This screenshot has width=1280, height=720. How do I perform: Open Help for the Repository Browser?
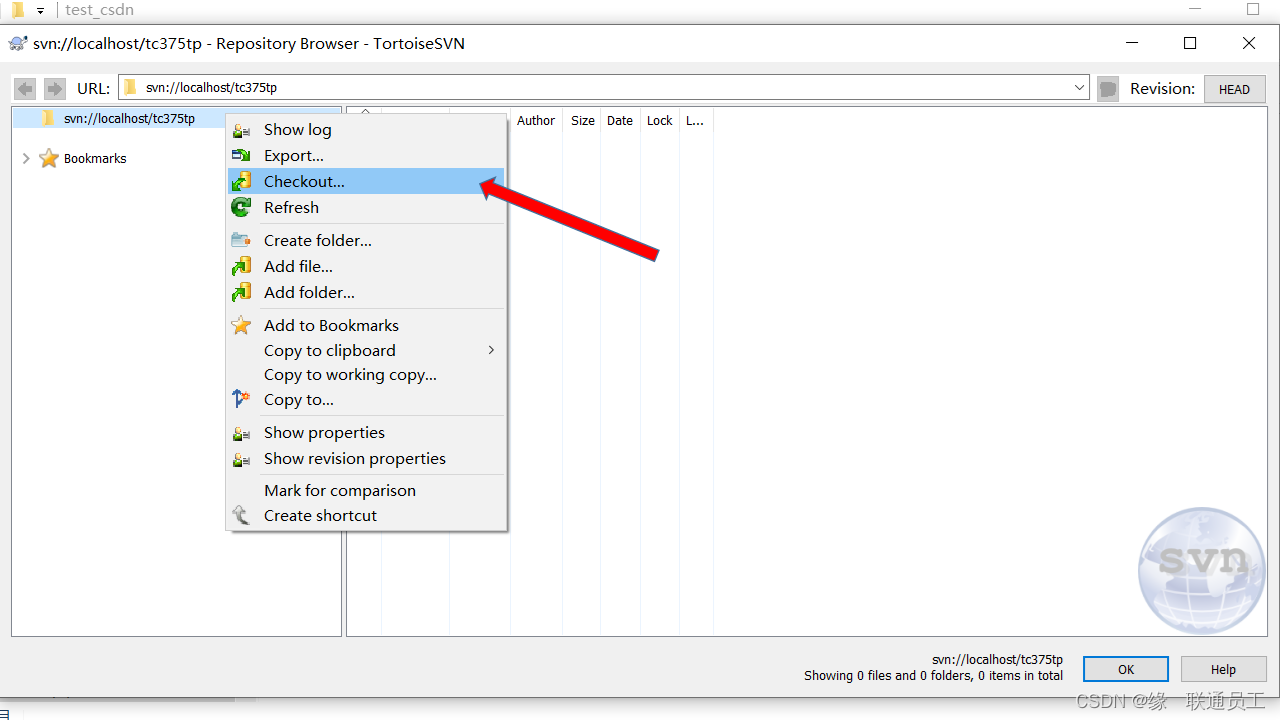click(x=1223, y=669)
